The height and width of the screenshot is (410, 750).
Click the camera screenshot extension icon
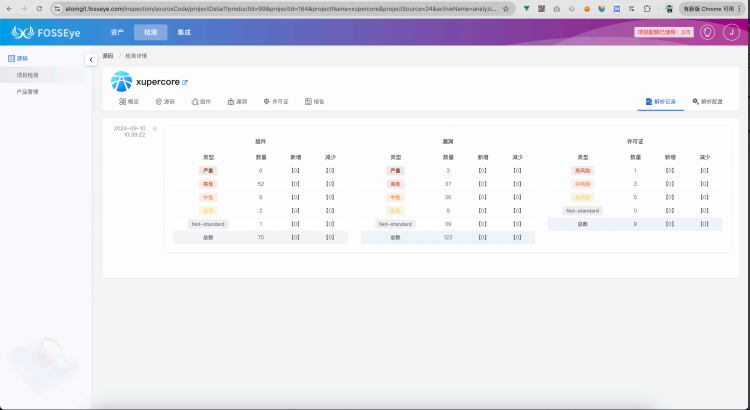[x=557, y=9]
